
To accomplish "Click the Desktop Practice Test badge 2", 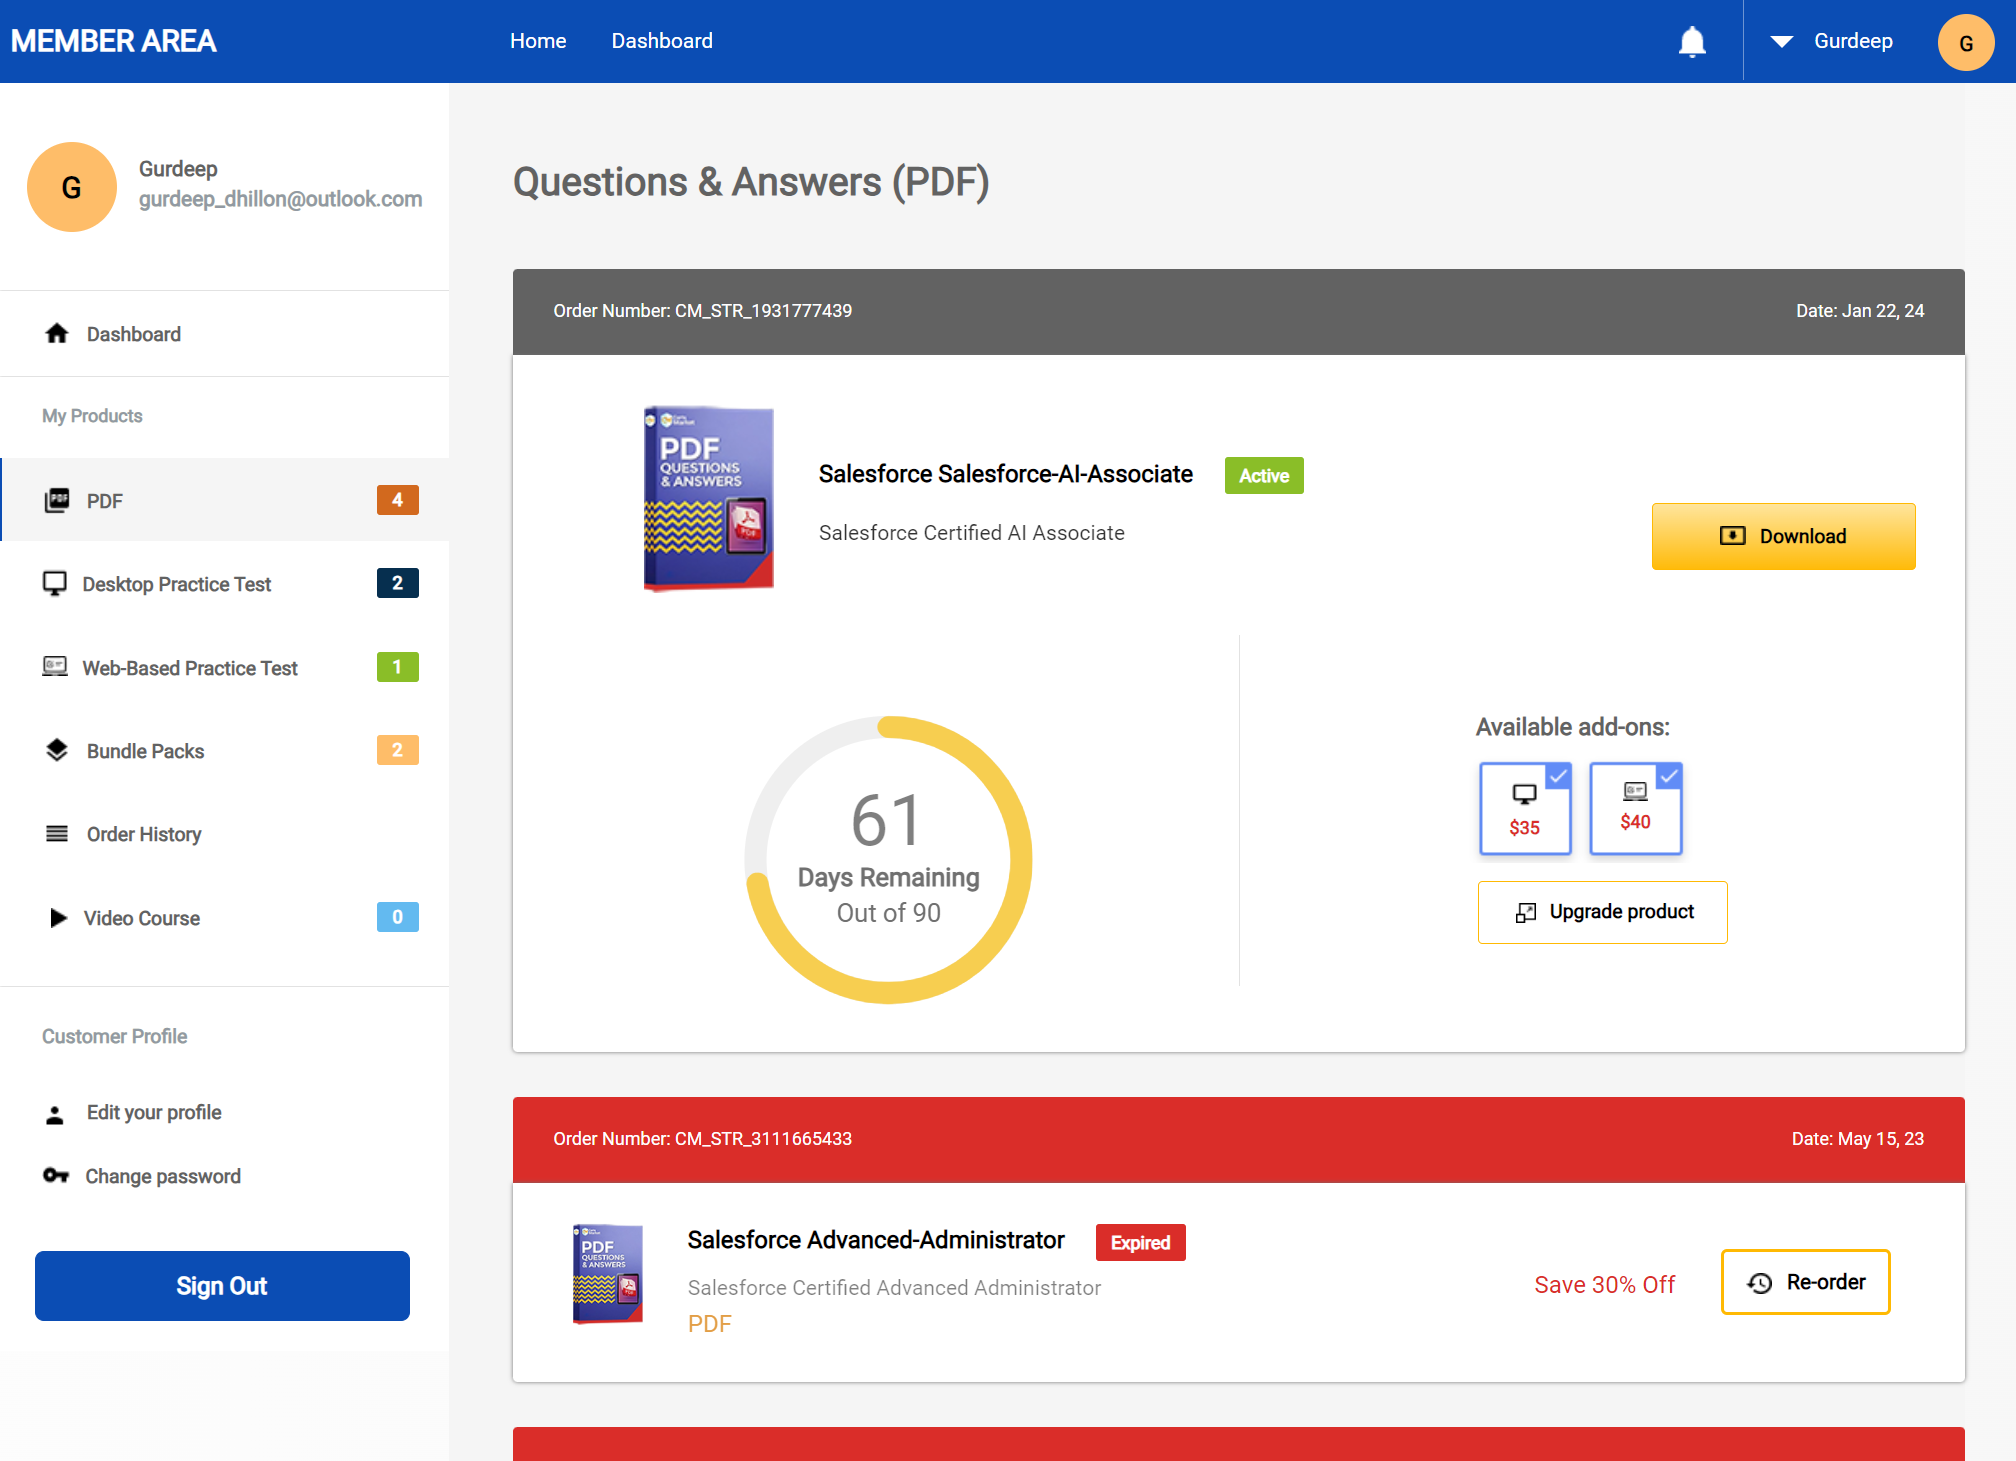I will [397, 583].
